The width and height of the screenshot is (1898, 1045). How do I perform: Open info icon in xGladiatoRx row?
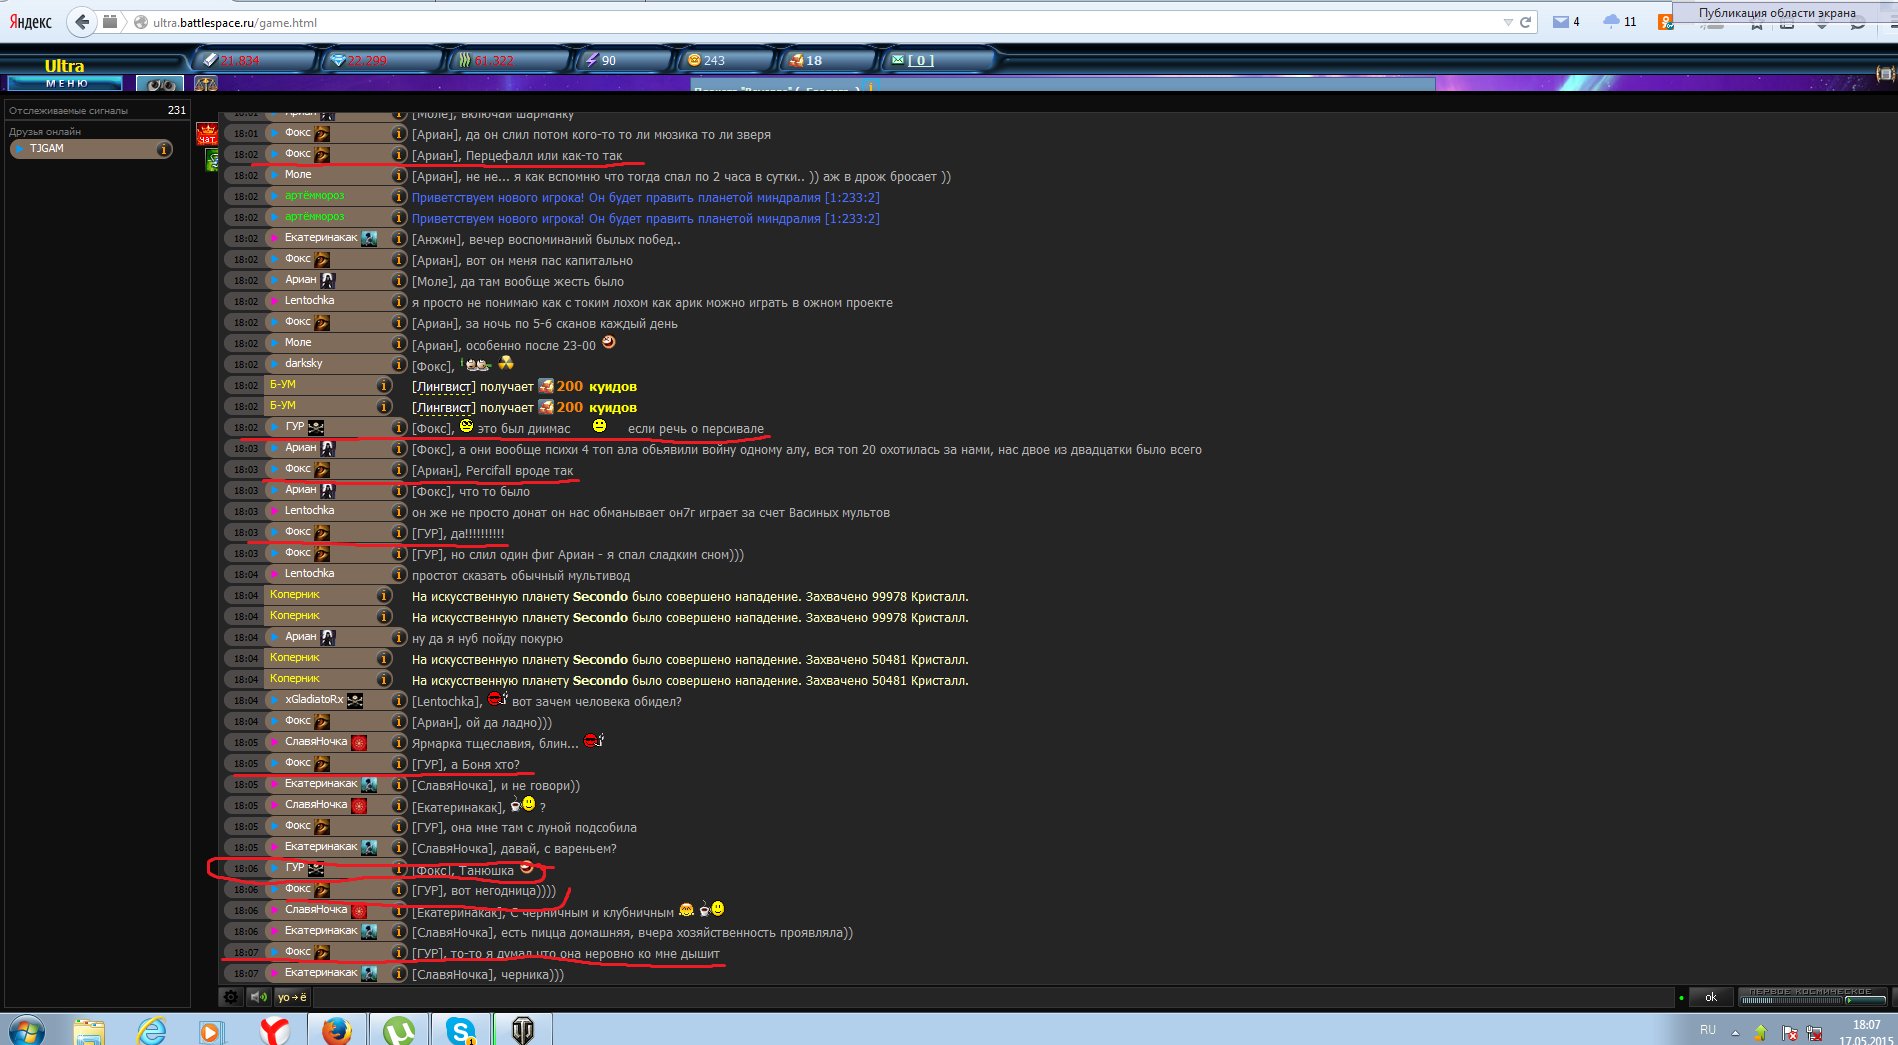coord(399,701)
